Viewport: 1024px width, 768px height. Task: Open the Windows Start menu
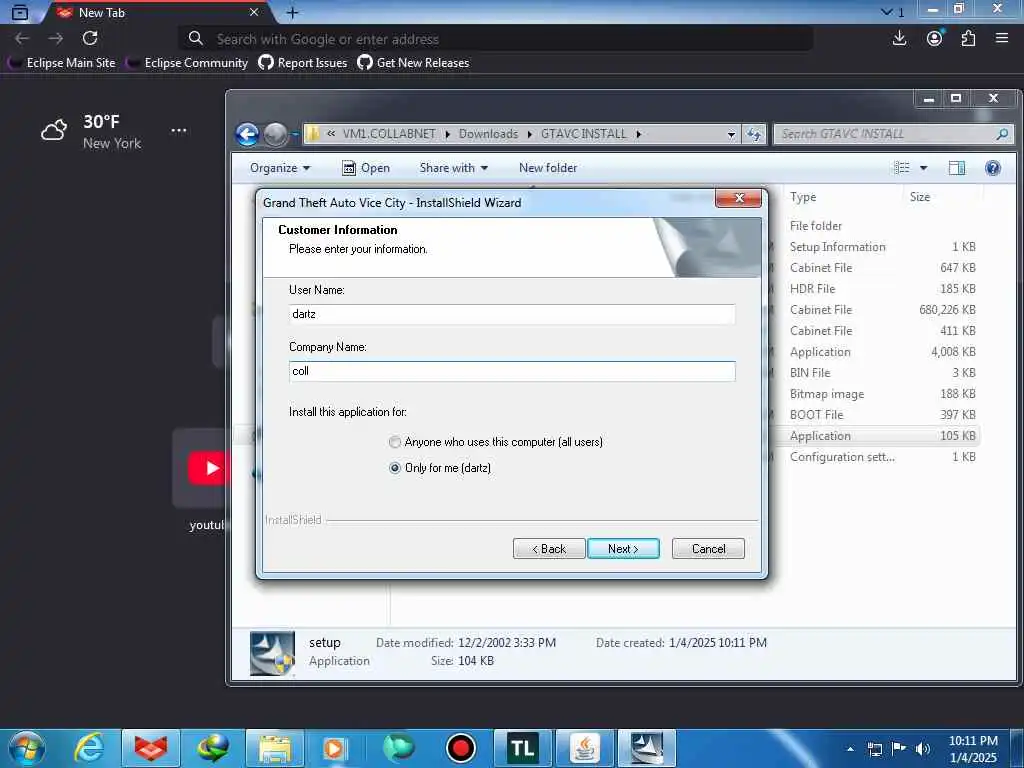pyautogui.click(x=27, y=748)
